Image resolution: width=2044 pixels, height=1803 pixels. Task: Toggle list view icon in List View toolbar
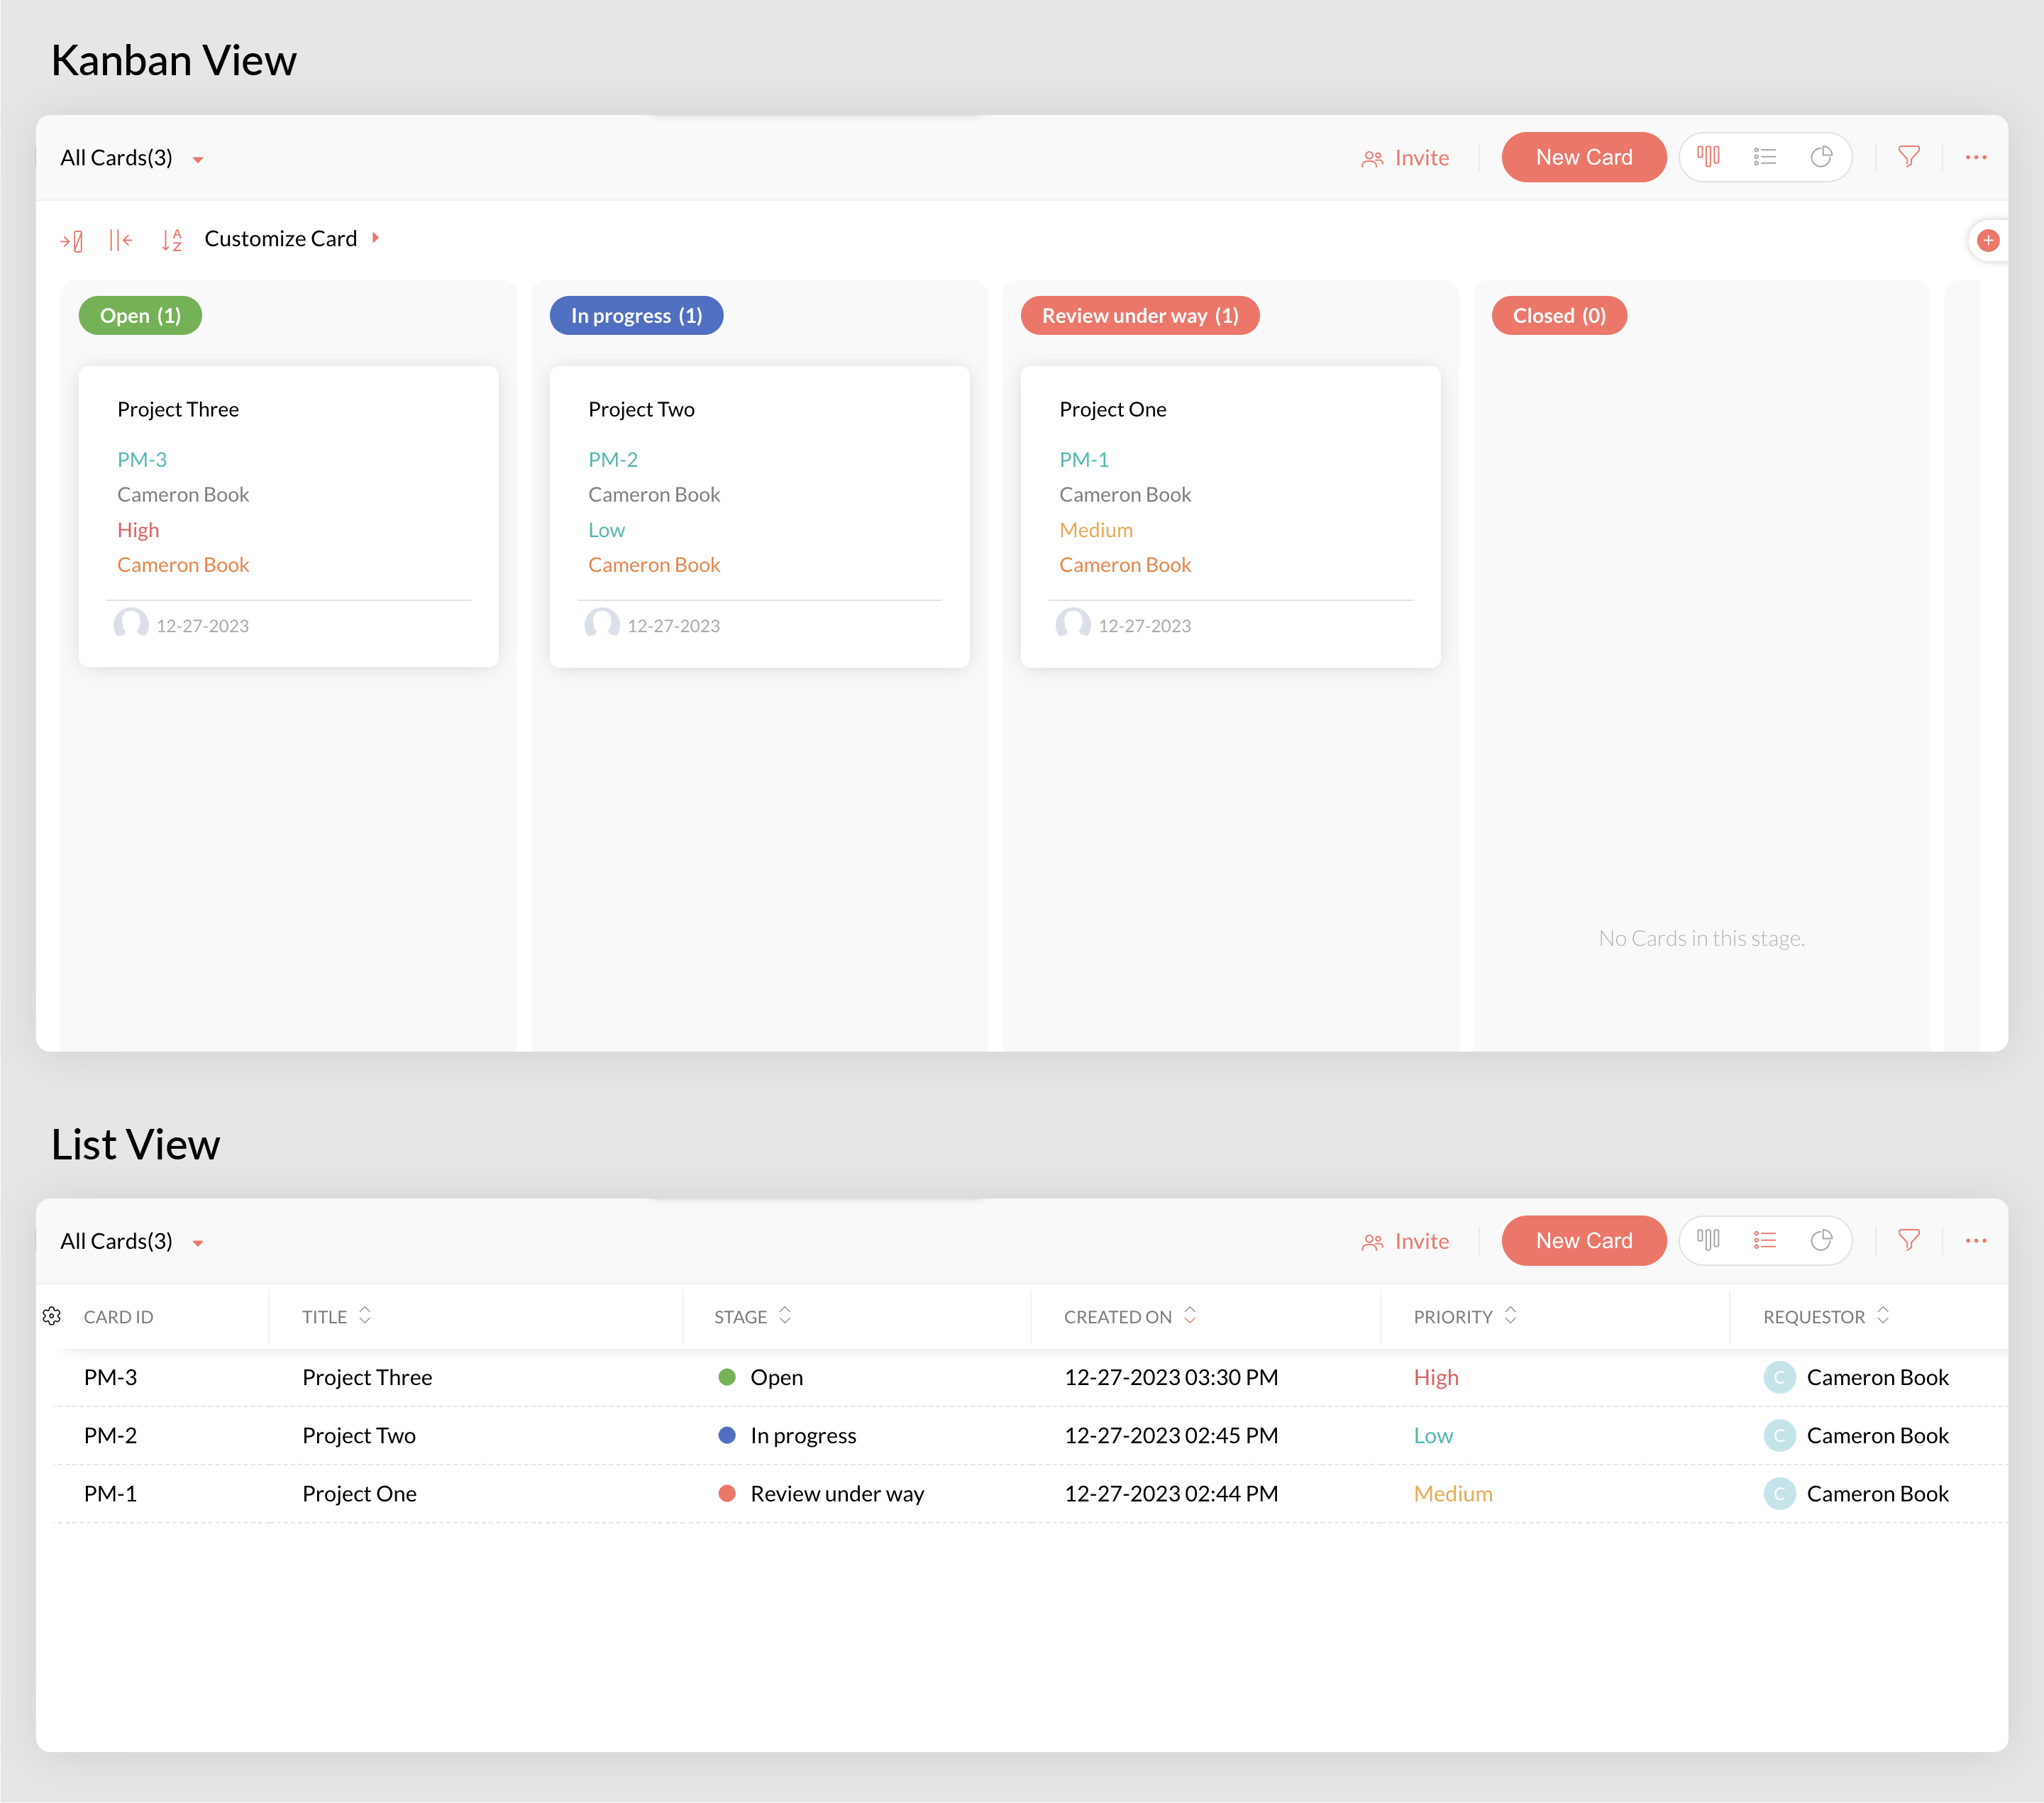(x=1765, y=1240)
